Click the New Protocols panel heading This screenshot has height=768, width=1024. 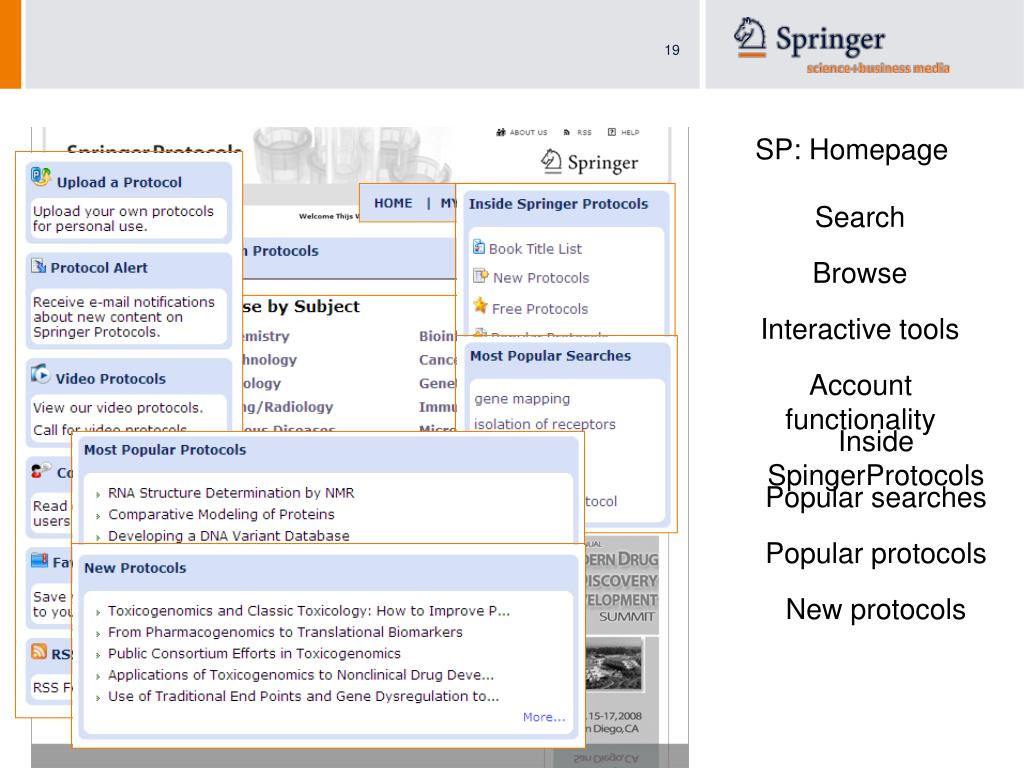click(135, 568)
